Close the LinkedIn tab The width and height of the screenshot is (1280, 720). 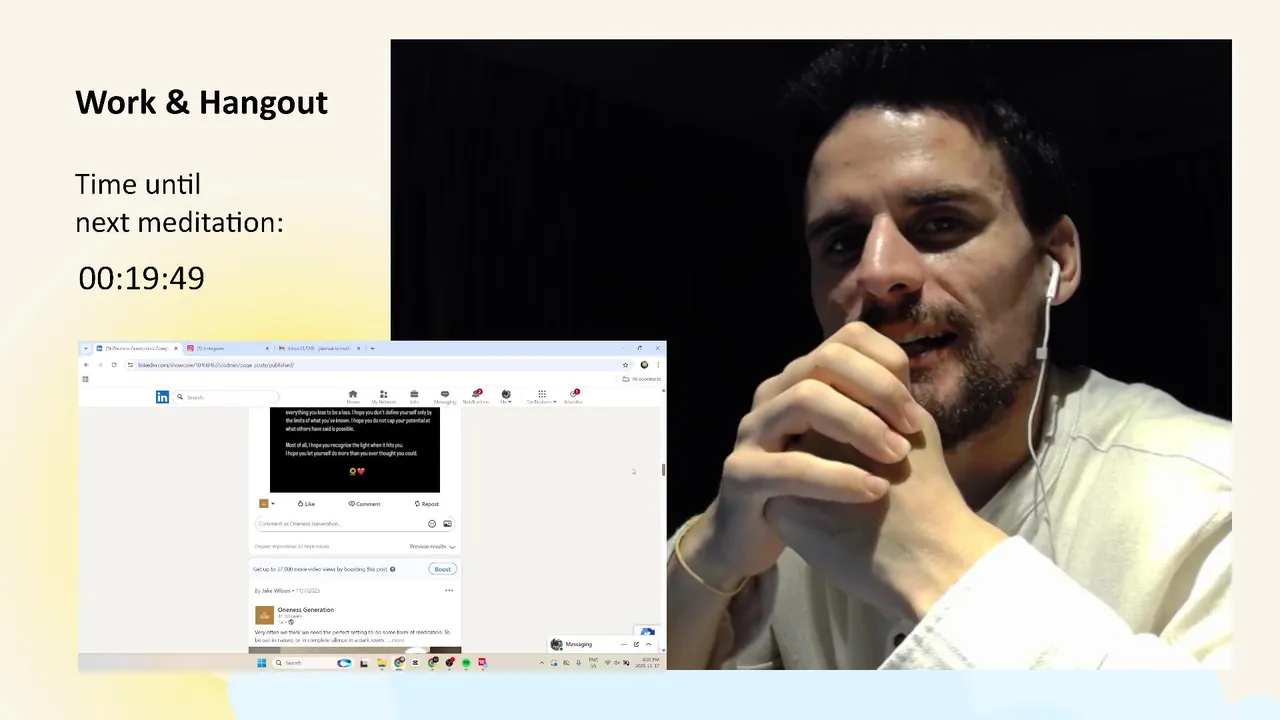[176, 348]
